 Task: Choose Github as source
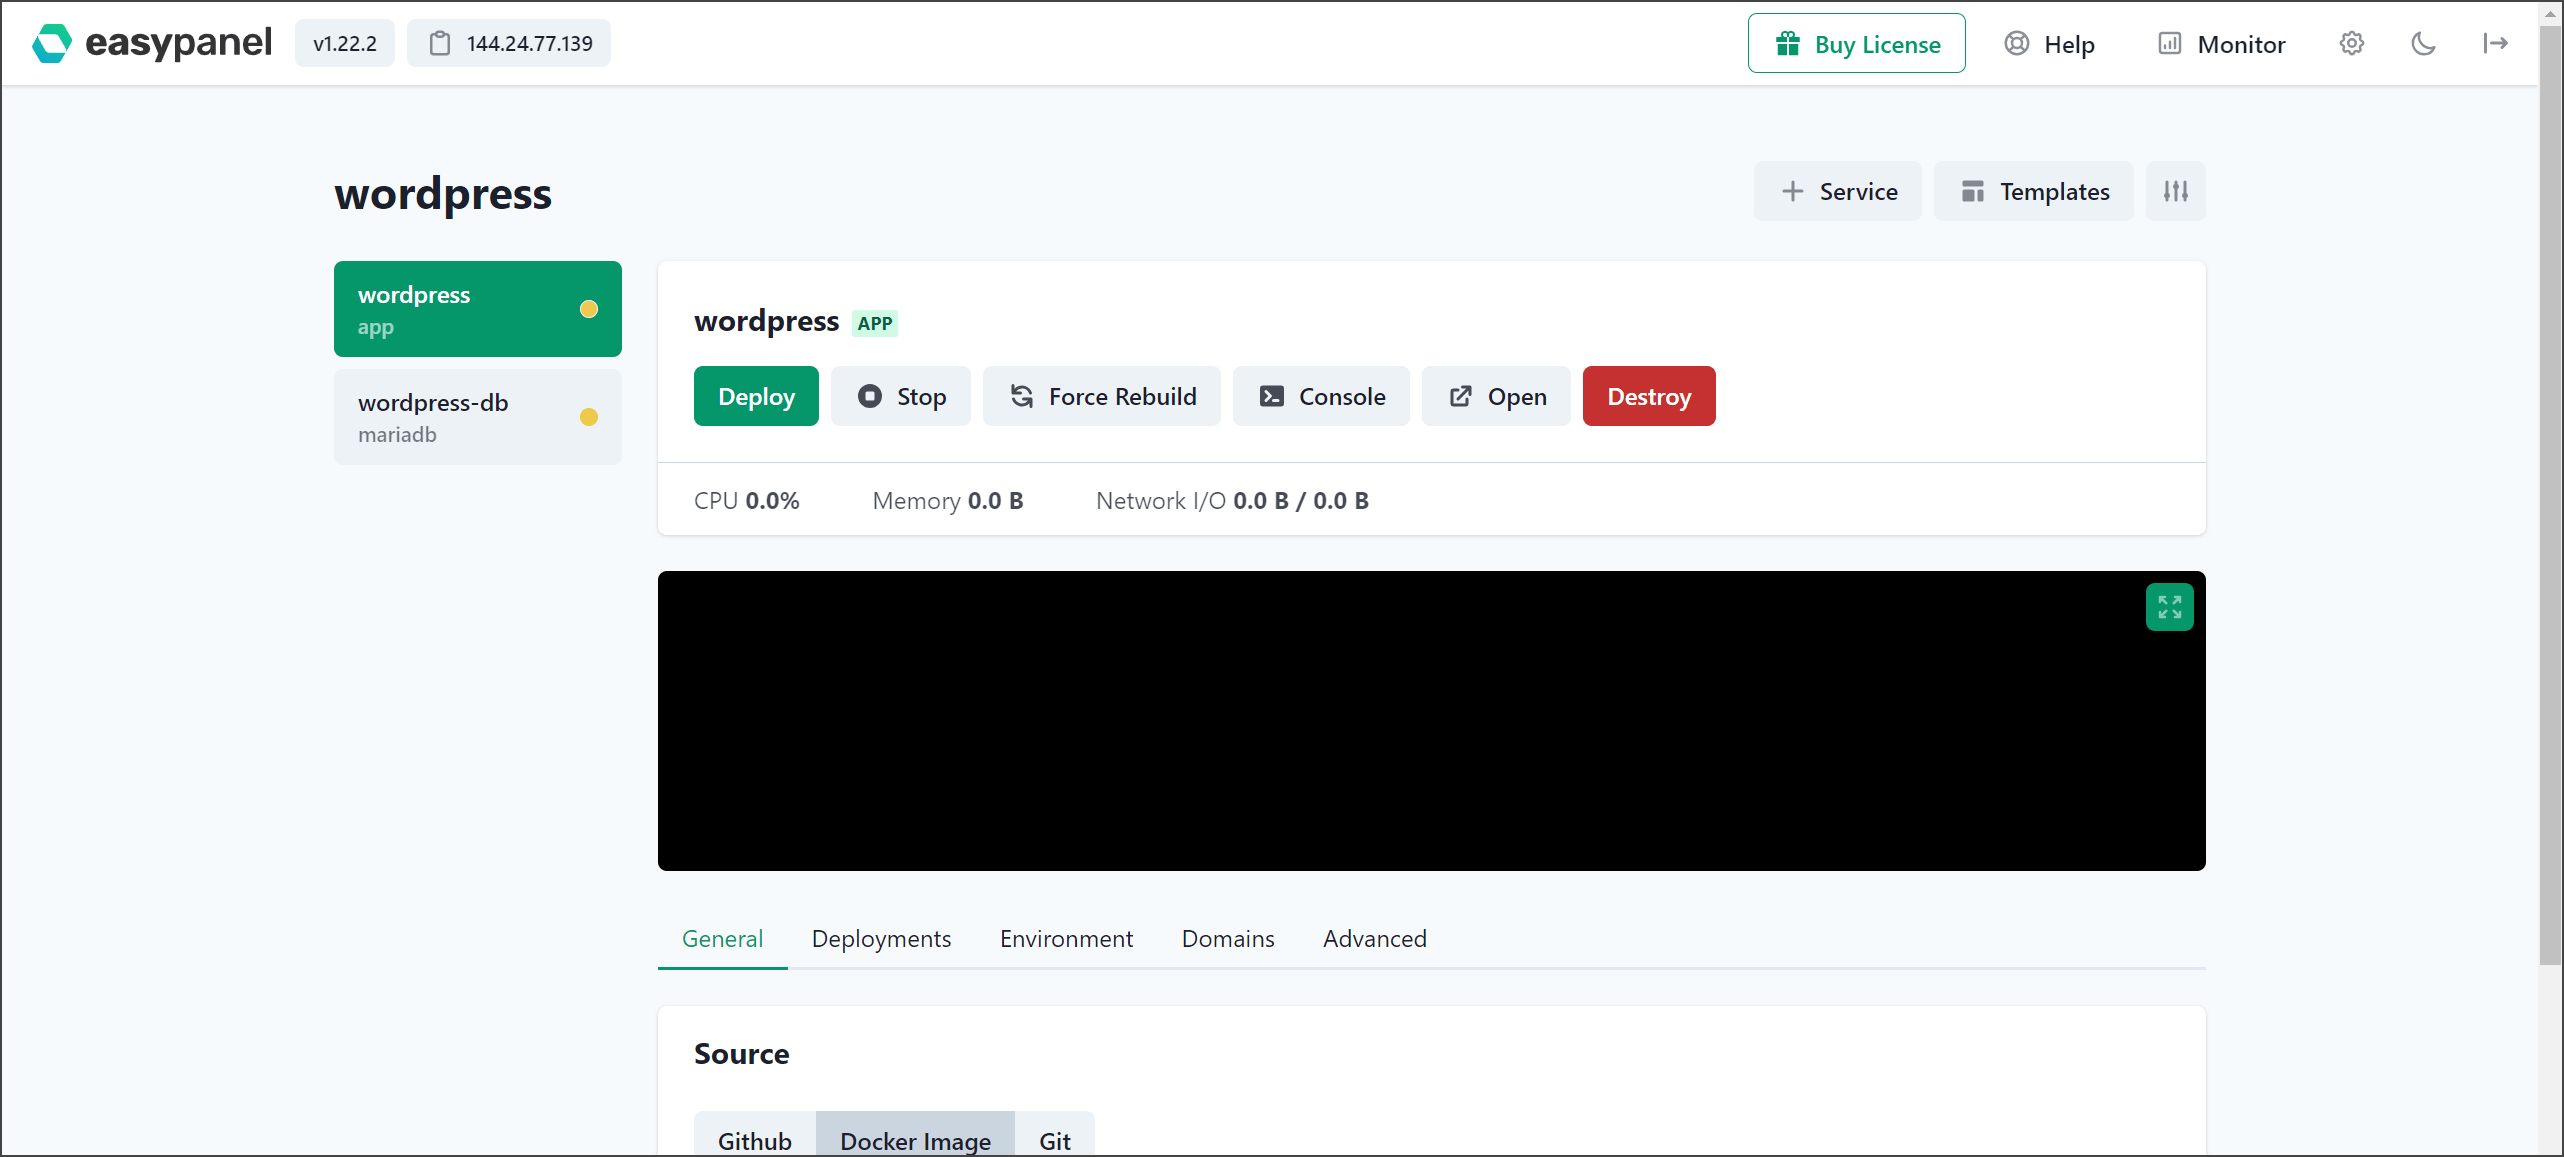click(755, 1134)
